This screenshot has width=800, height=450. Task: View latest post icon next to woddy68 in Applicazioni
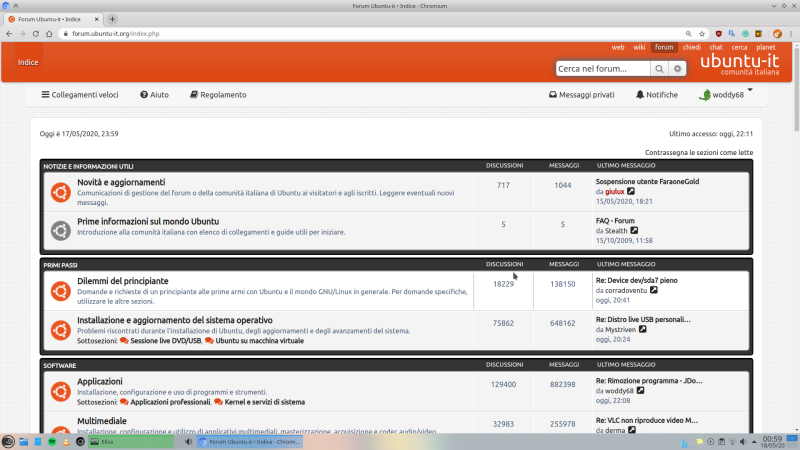pos(640,391)
